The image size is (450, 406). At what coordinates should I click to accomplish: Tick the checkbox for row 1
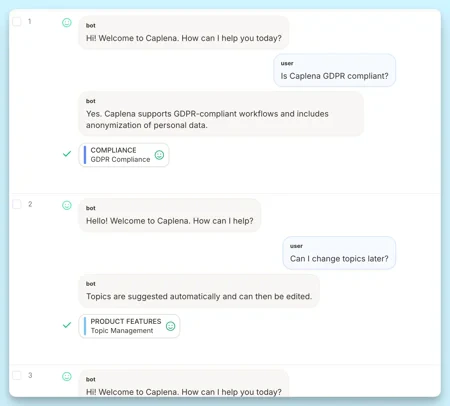(17, 22)
